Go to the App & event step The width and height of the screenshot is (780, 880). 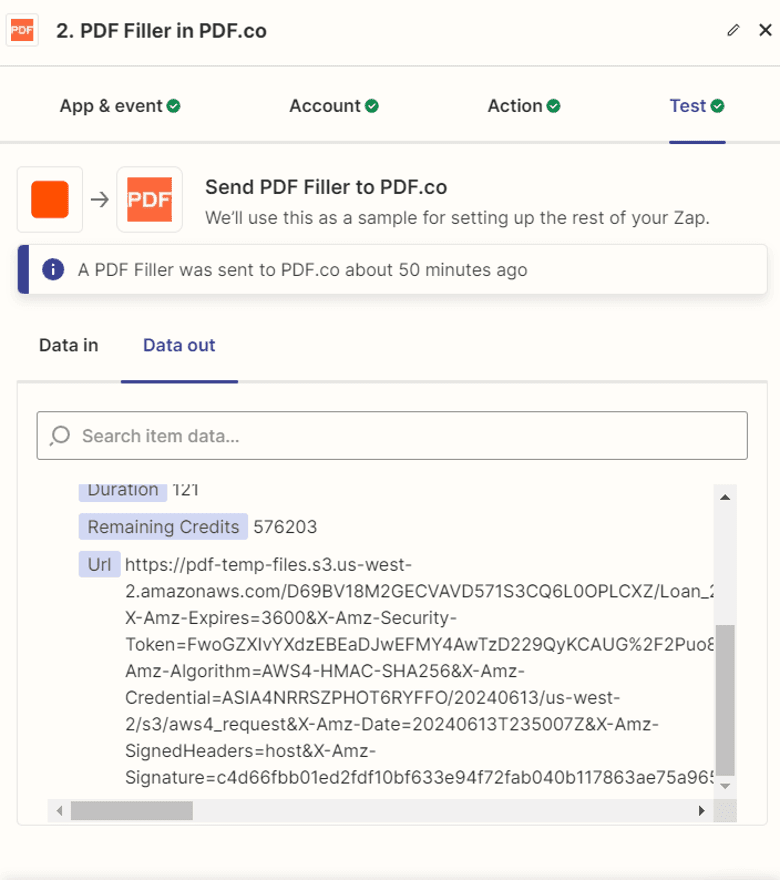111,105
